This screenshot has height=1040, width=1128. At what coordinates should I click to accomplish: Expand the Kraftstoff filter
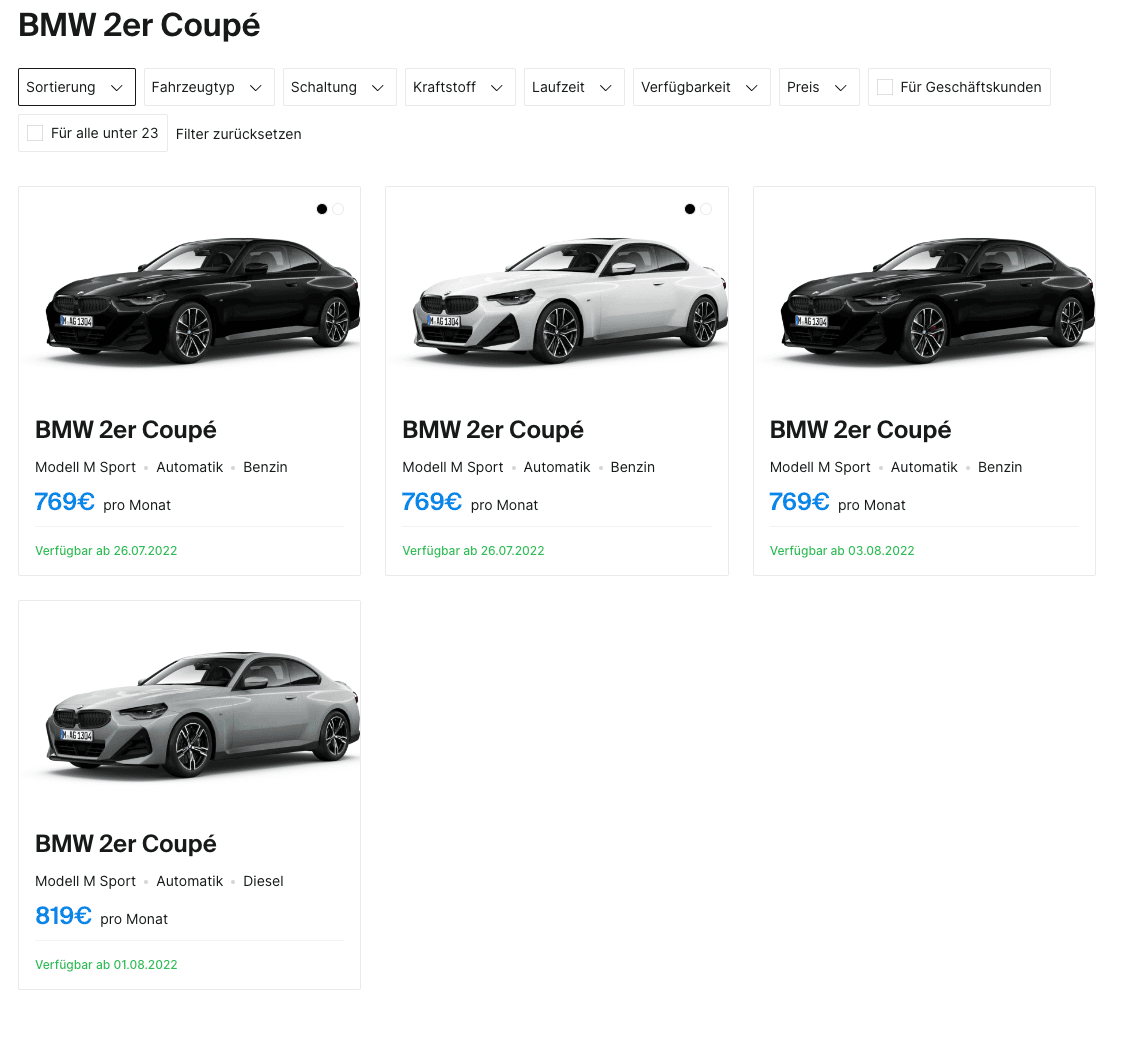[459, 87]
